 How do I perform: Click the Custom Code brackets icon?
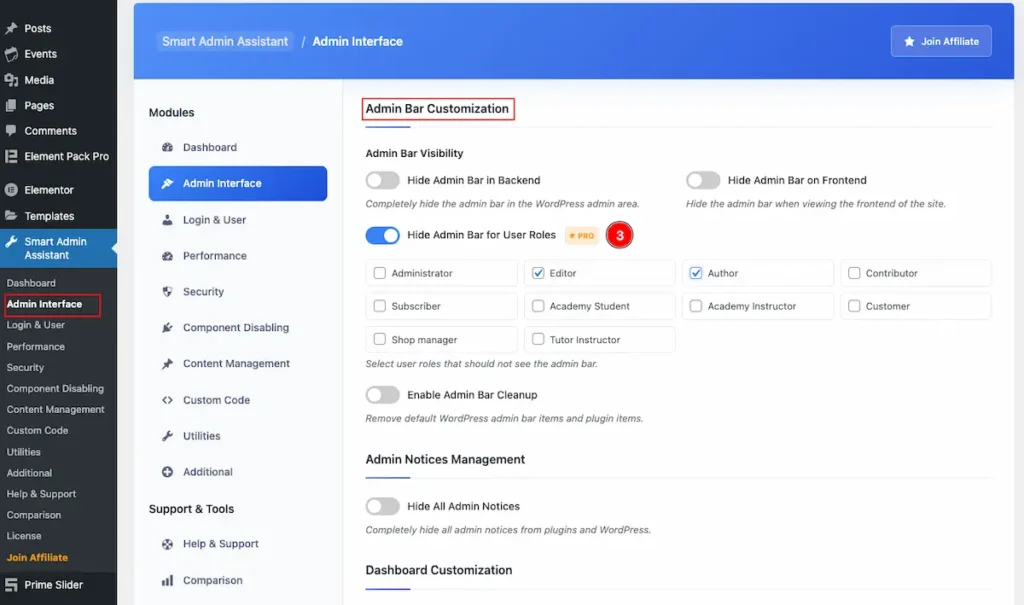pyautogui.click(x=167, y=400)
